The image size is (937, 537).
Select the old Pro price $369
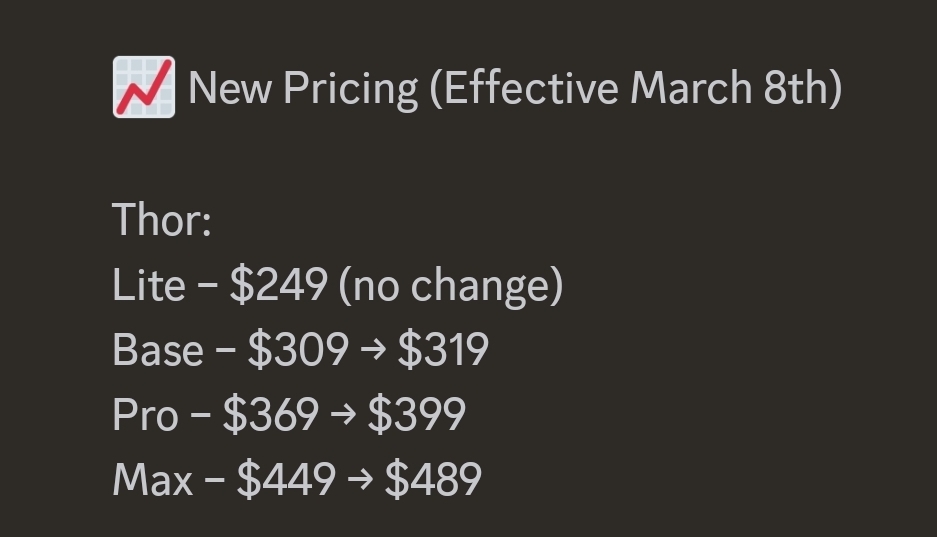click(271, 414)
